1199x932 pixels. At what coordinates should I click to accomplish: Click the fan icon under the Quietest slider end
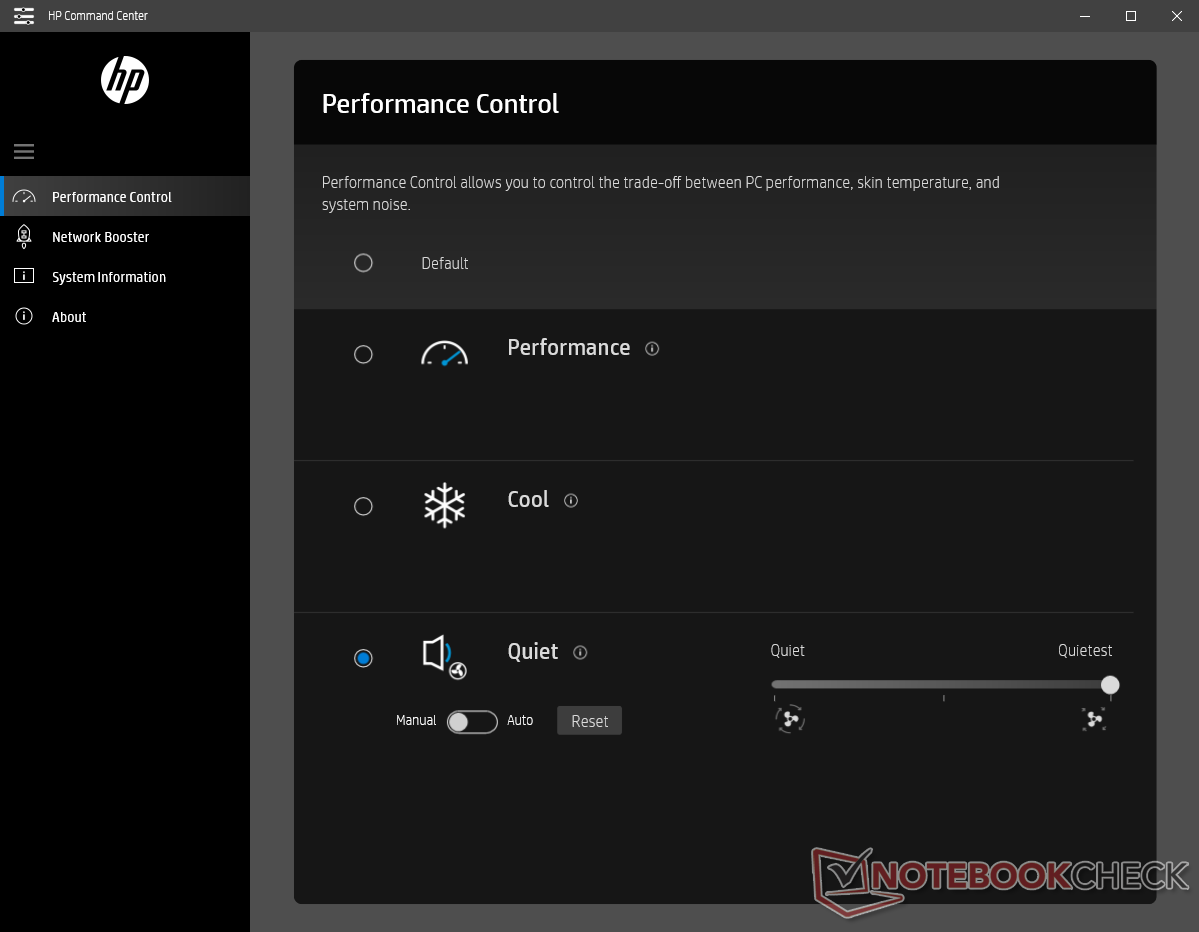pyautogui.click(x=1094, y=719)
